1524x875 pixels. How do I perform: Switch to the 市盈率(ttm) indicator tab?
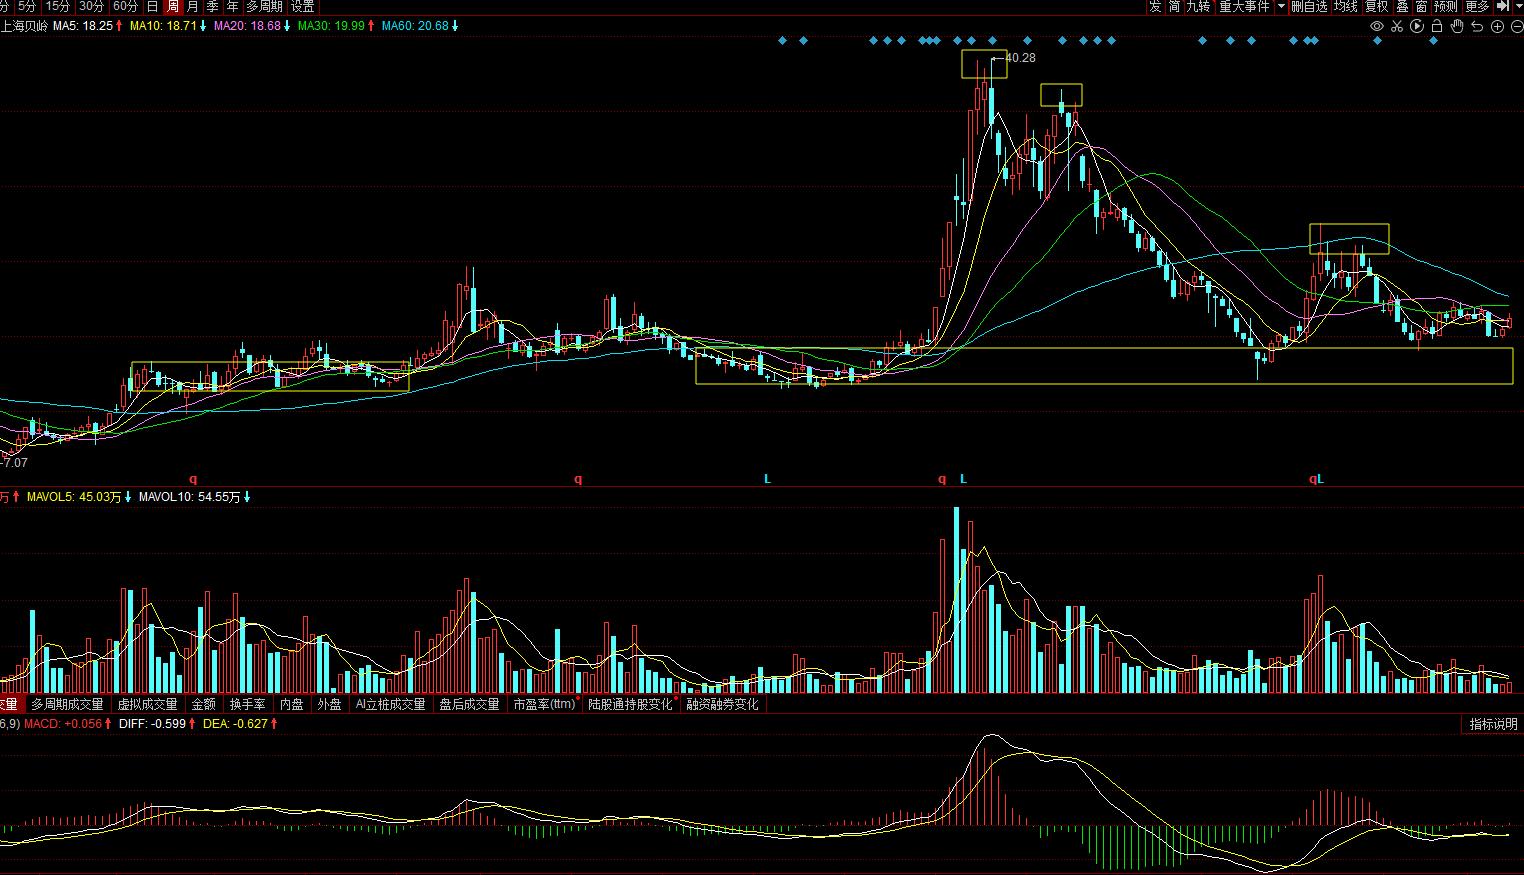pos(545,704)
